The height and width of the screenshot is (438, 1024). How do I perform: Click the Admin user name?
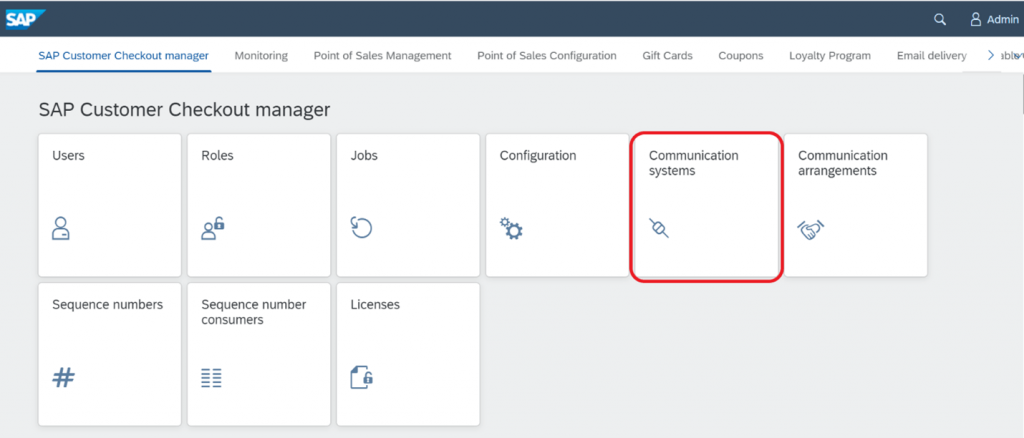[x=1002, y=20]
